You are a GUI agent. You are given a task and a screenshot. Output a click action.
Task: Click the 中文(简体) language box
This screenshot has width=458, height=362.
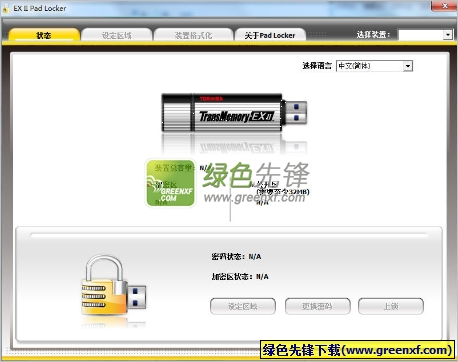370,66
